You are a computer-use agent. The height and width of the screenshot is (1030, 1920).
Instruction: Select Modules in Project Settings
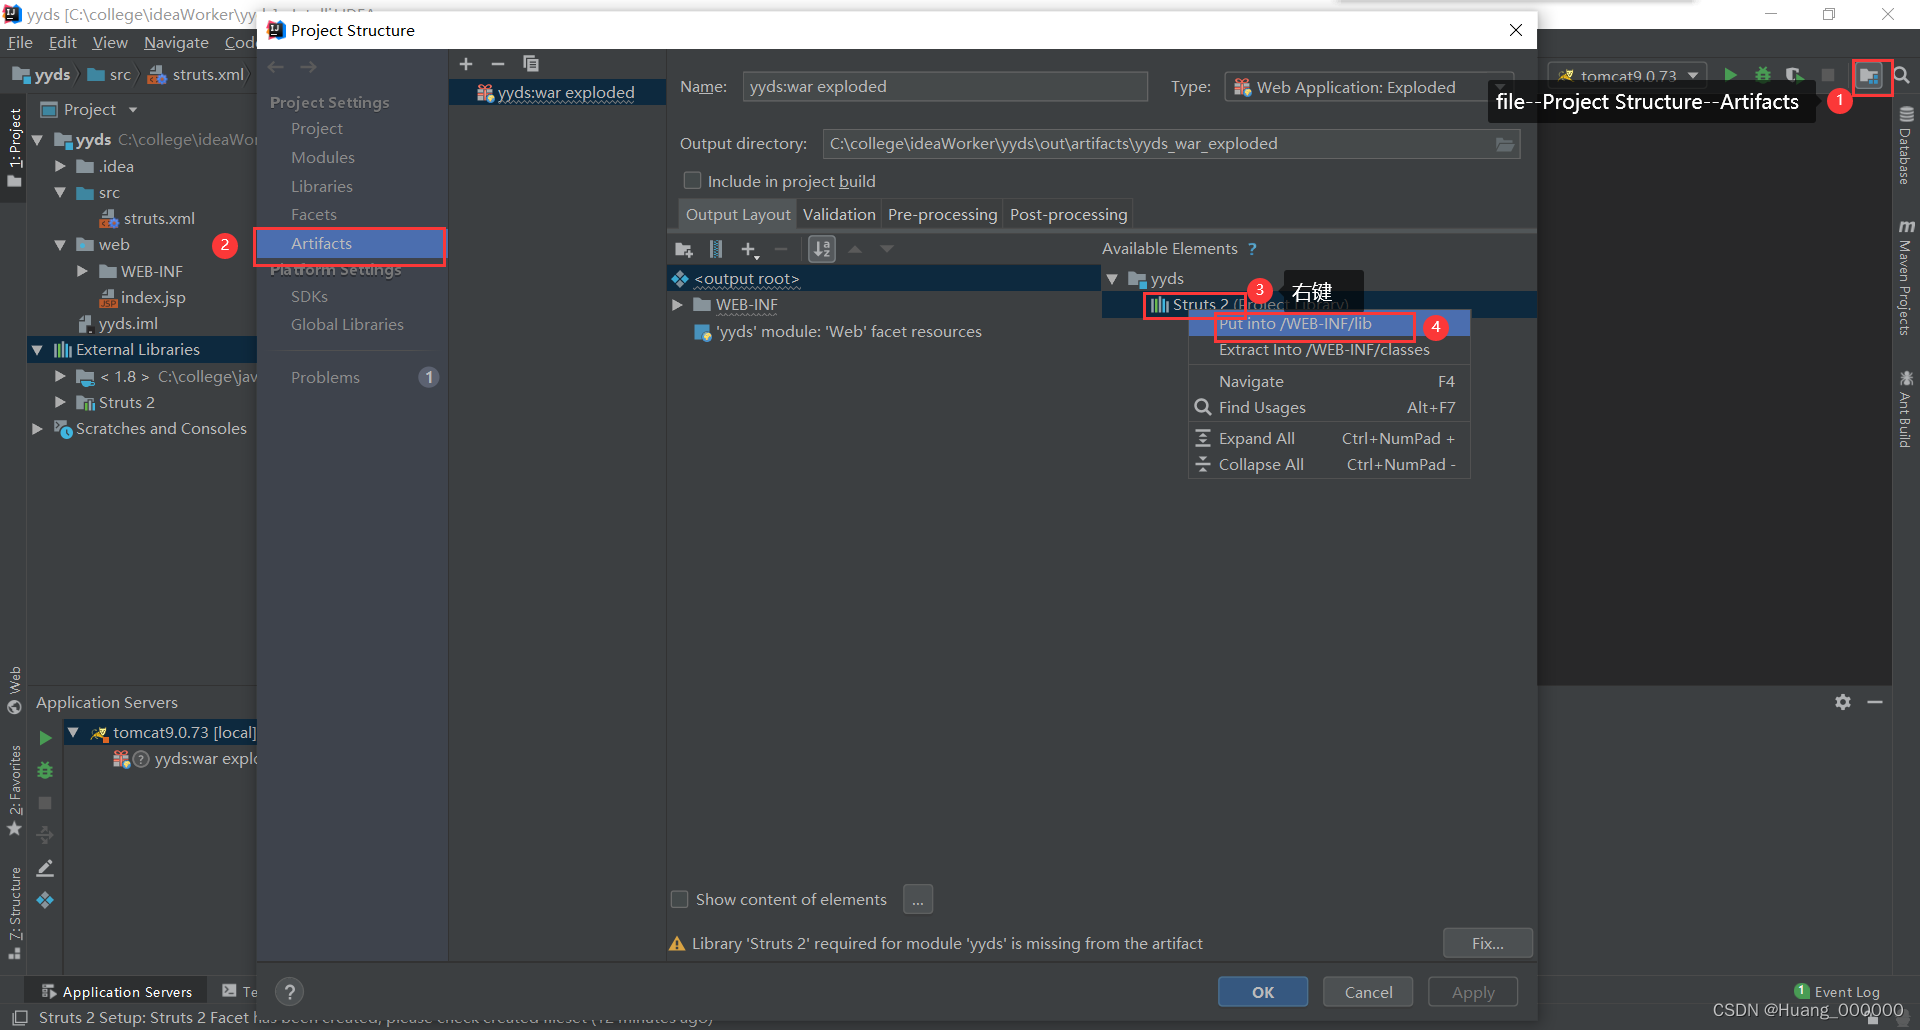(x=323, y=157)
